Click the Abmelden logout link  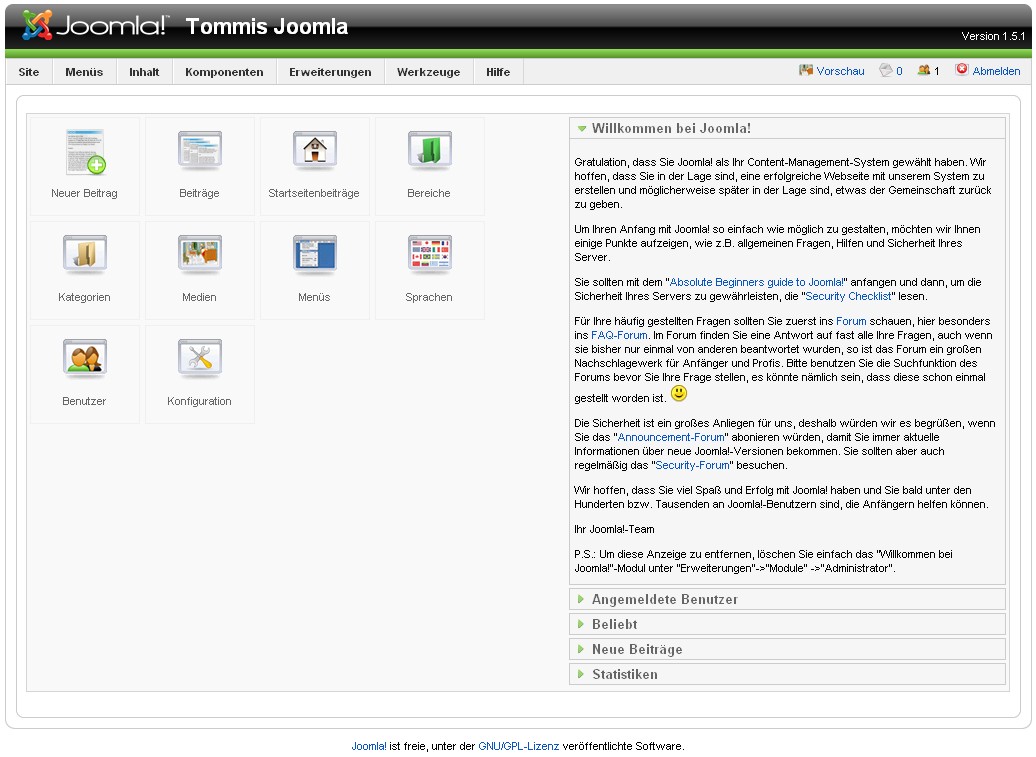(996, 71)
